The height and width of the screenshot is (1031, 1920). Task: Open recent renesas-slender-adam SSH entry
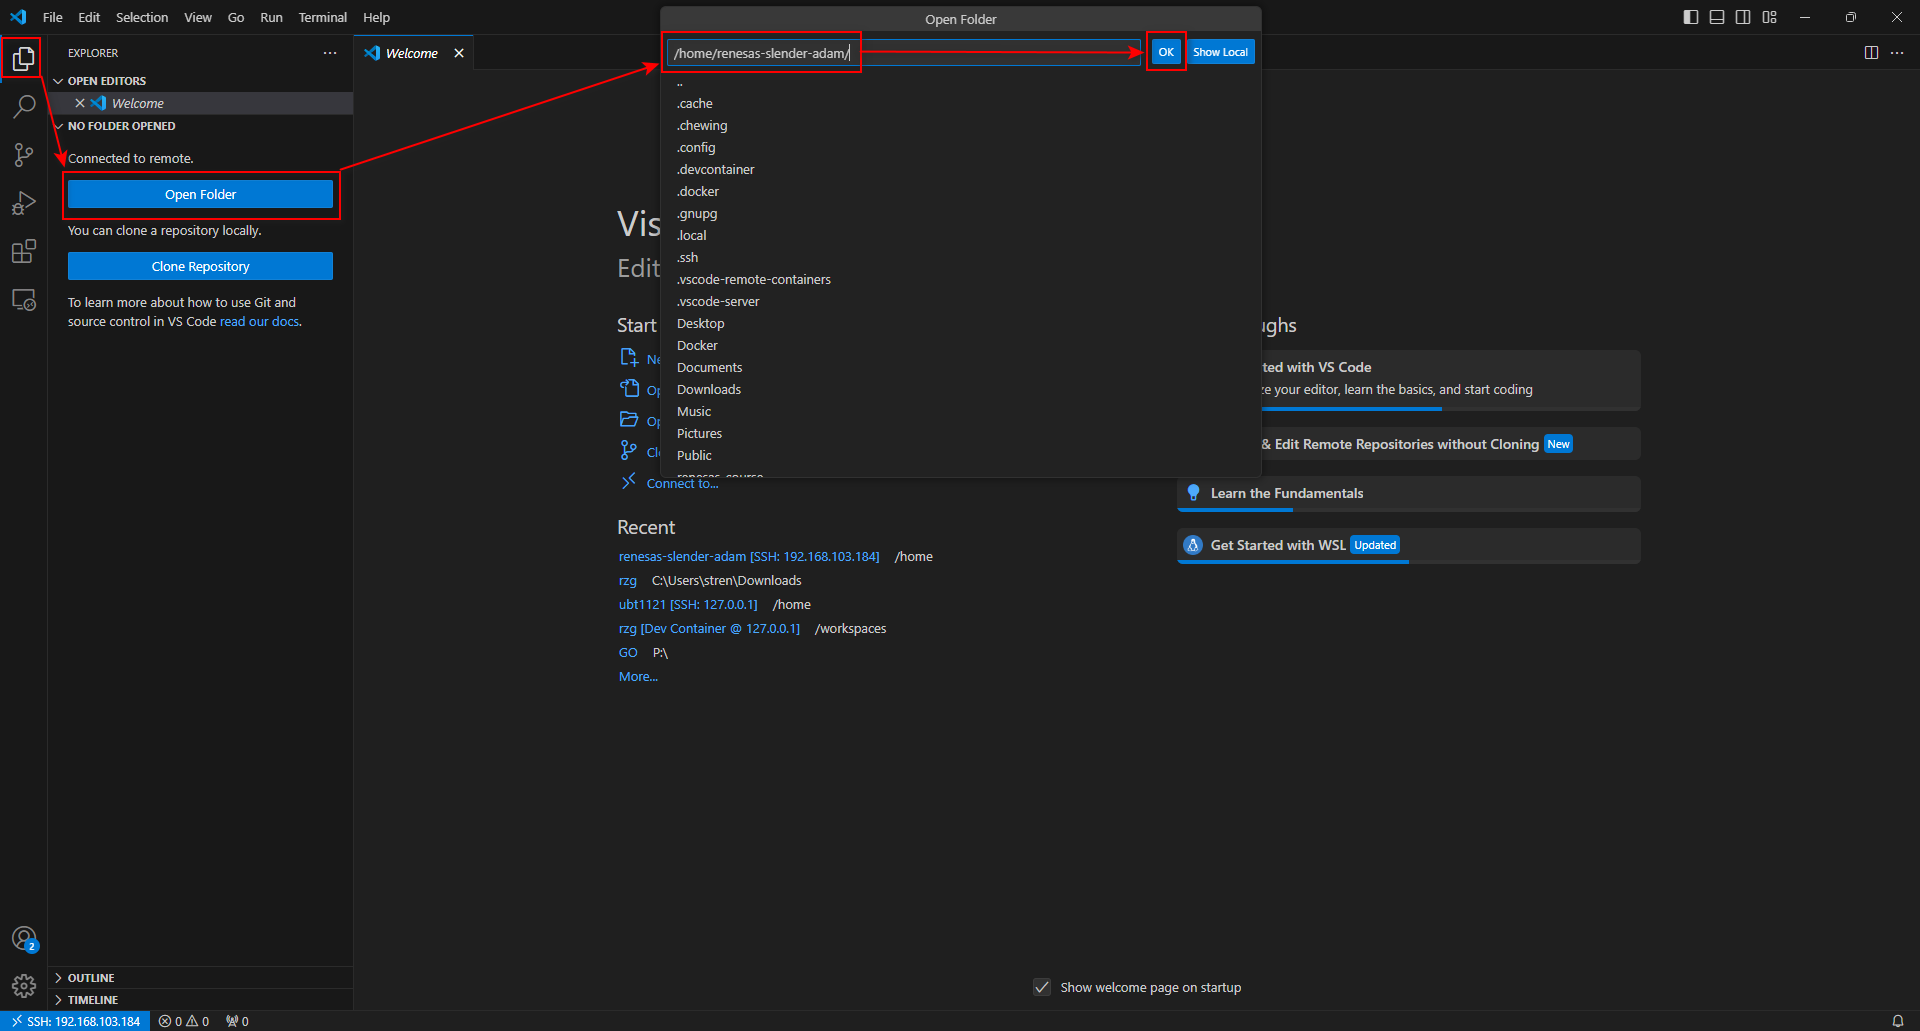[x=749, y=556]
